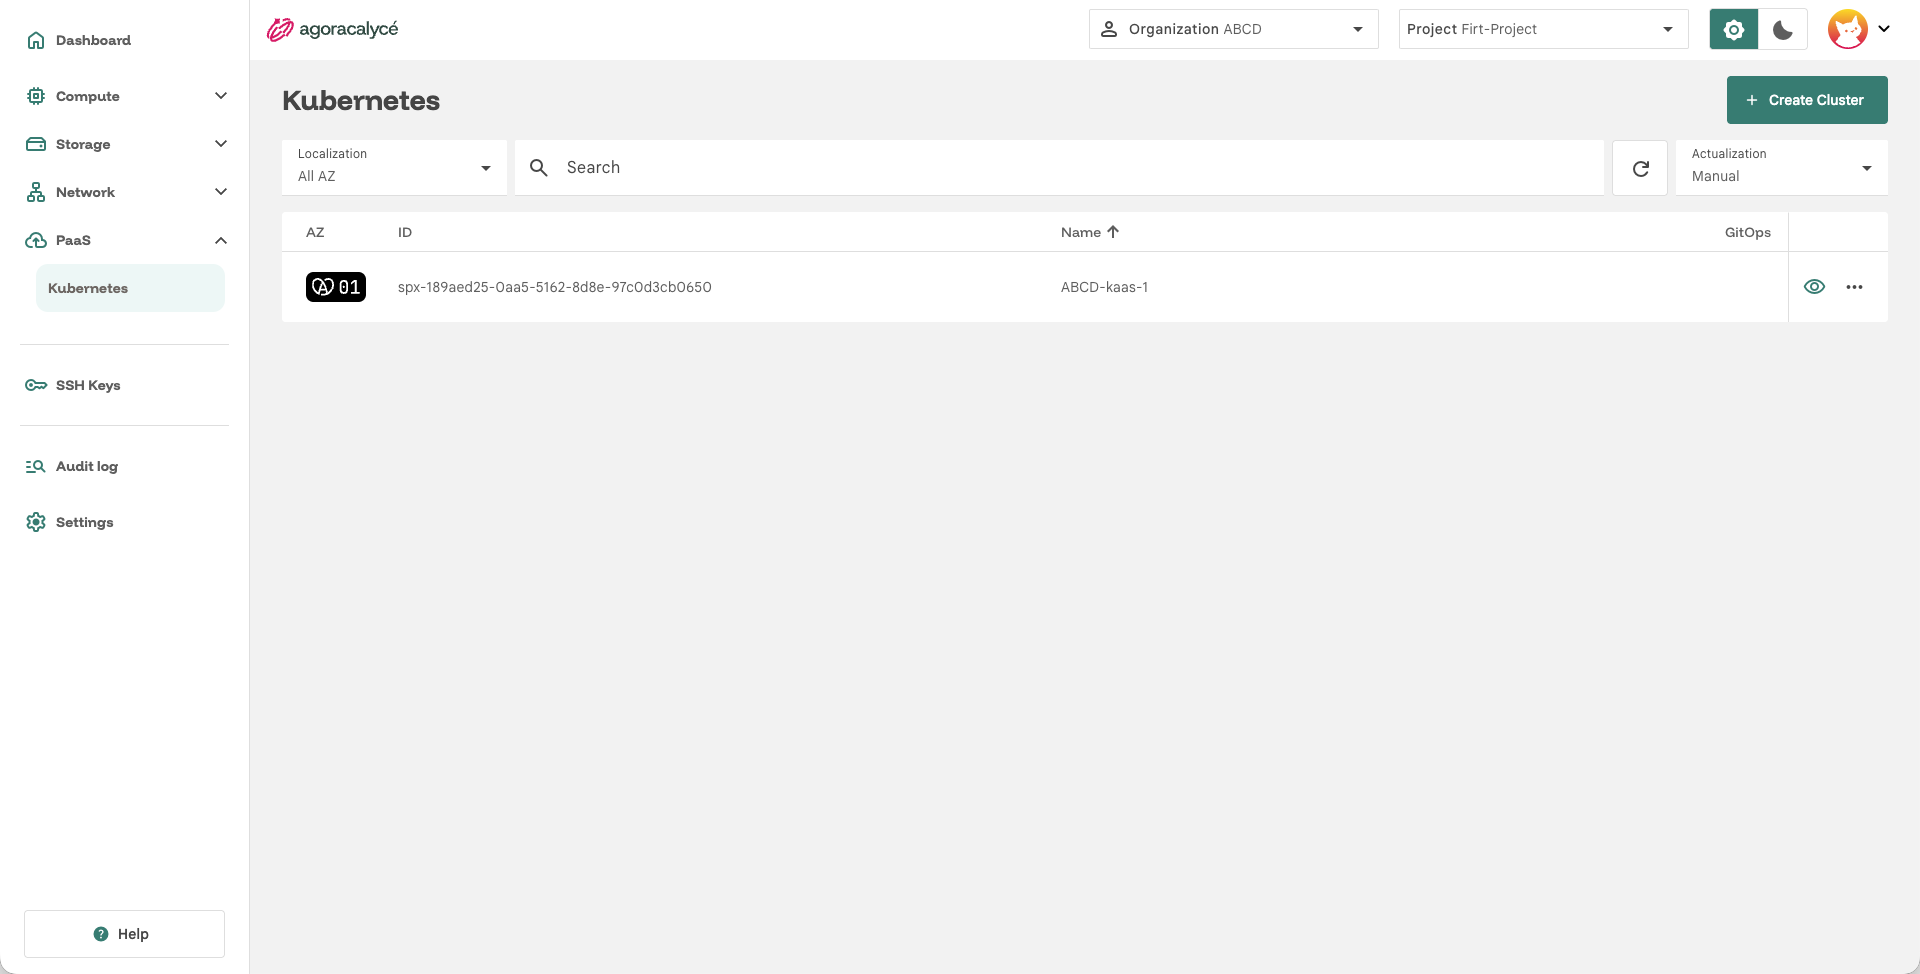This screenshot has height=974, width=1920.
Task: Open the Organization ABCD dropdown
Action: click(x=1233, y=29)
